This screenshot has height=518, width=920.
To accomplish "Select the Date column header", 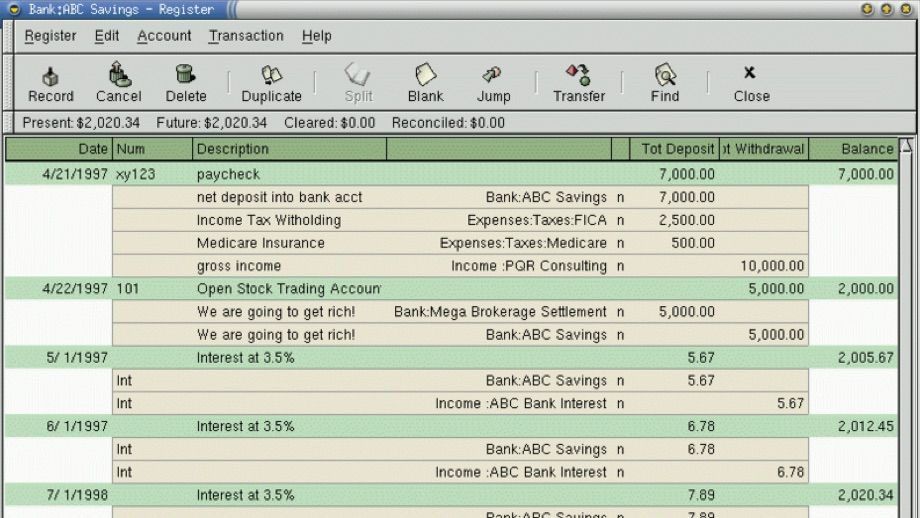I will (x=59, y=149).
